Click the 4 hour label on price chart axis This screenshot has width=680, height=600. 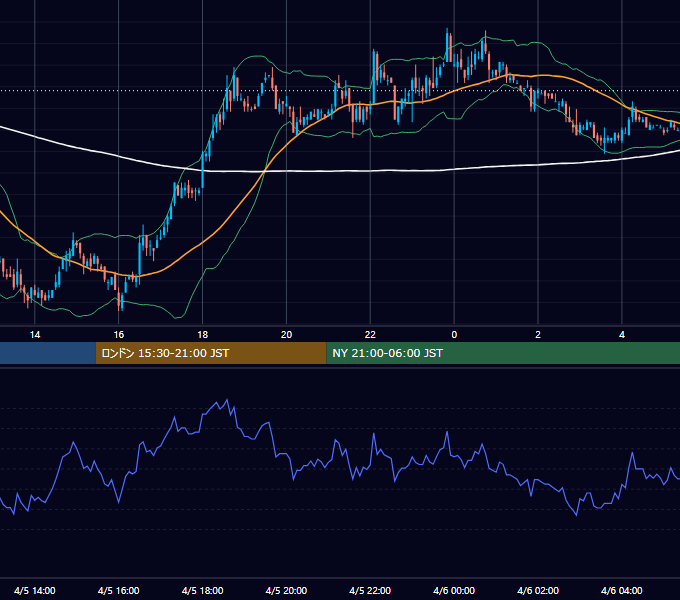[622, 335]
